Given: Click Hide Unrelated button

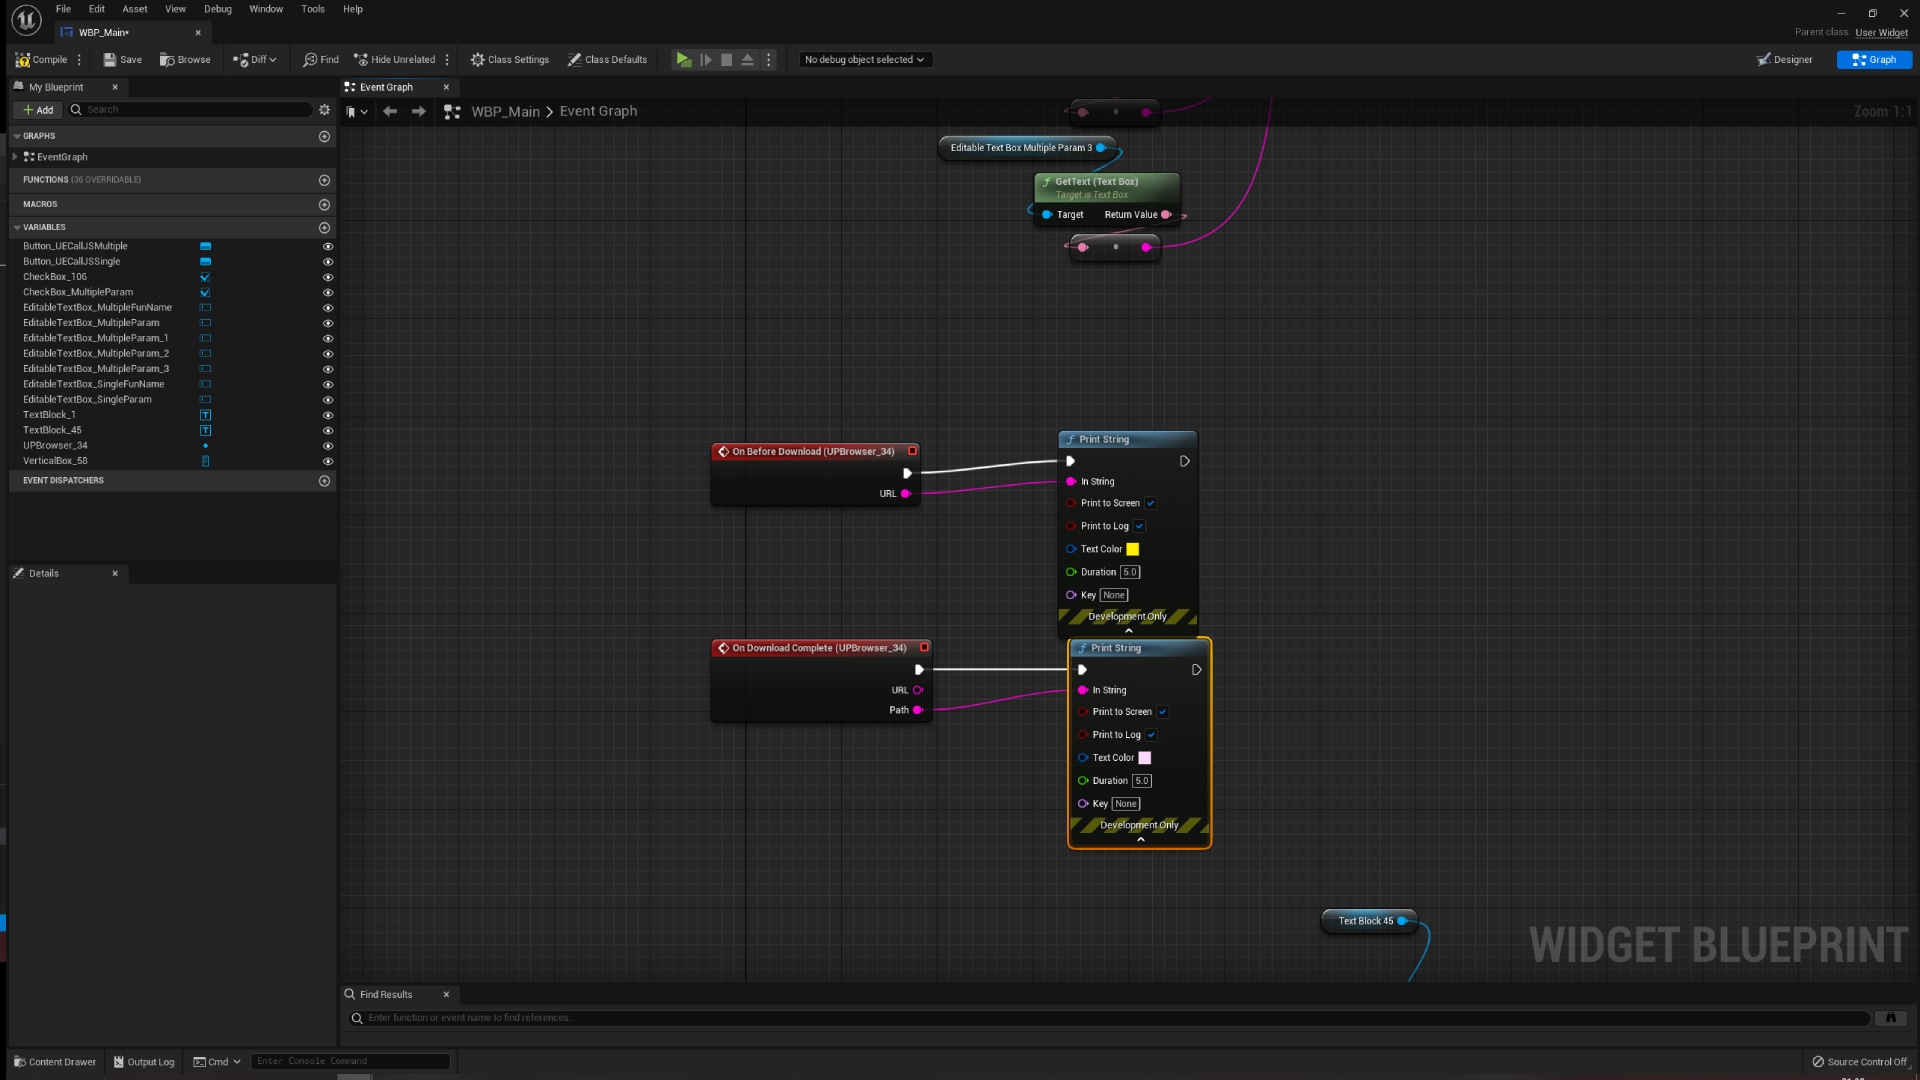Looking at the screenshot, I should click(x=394, y=60).
